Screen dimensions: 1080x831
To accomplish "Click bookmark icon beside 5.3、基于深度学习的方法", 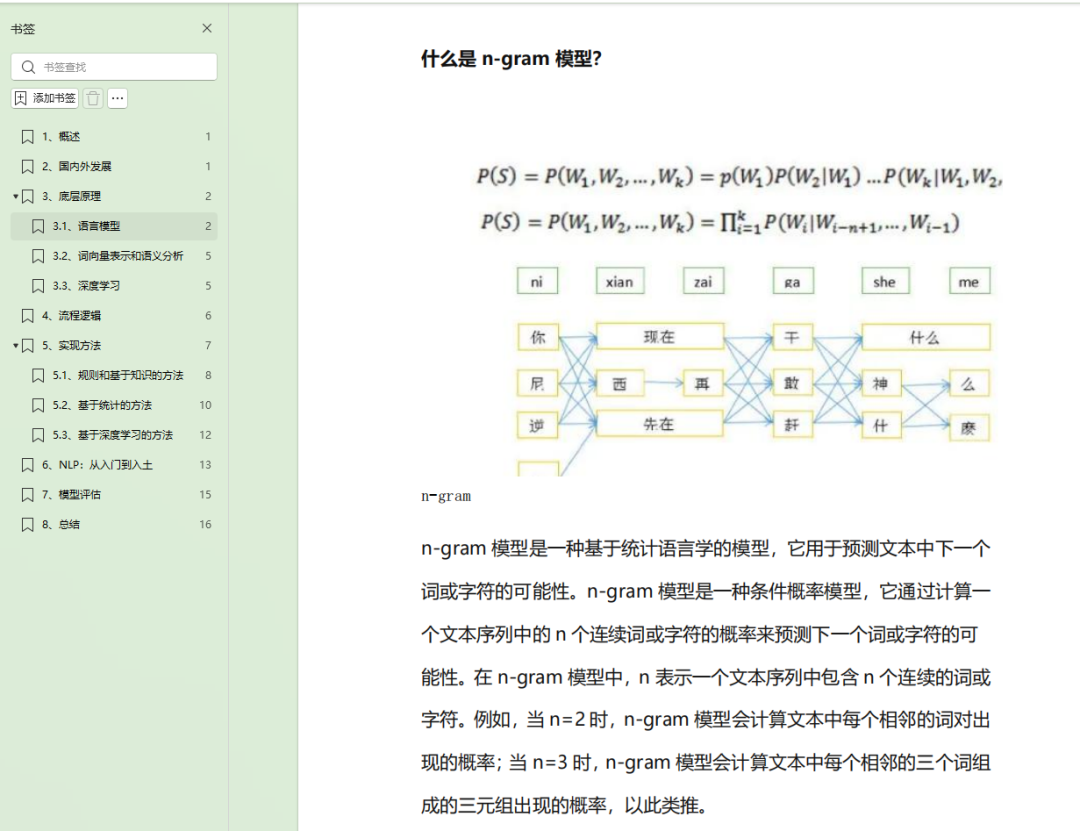I will click(x=39, y=435).
